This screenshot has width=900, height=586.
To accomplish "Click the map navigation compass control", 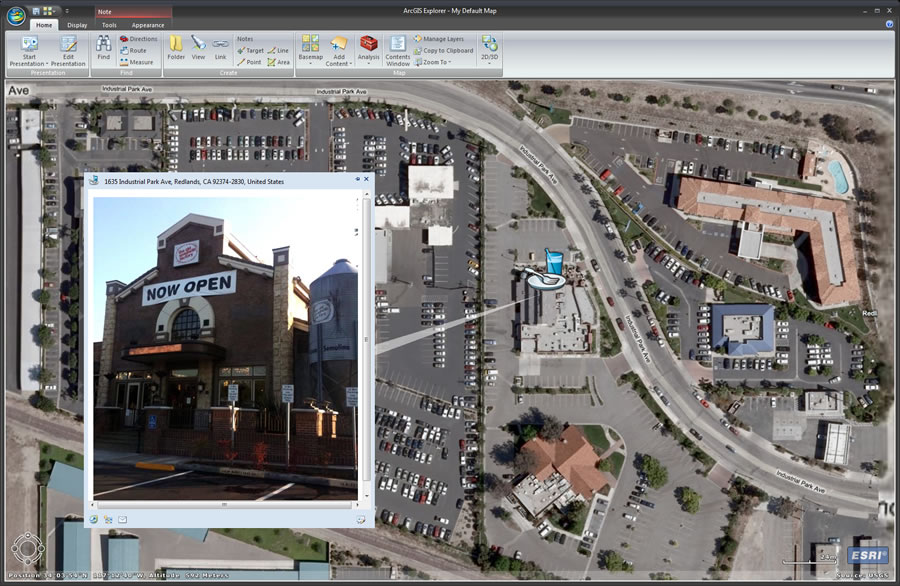I will point(28,549).
